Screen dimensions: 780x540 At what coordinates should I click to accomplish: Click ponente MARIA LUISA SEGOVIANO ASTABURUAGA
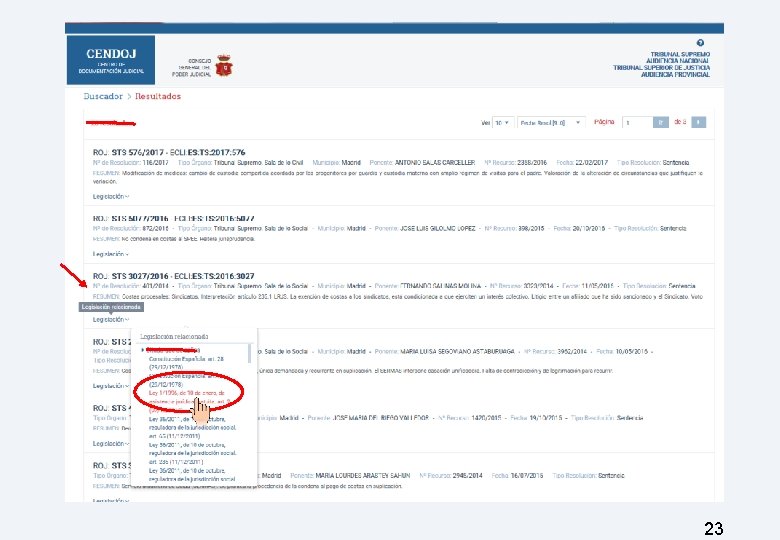tap(457, 352)
